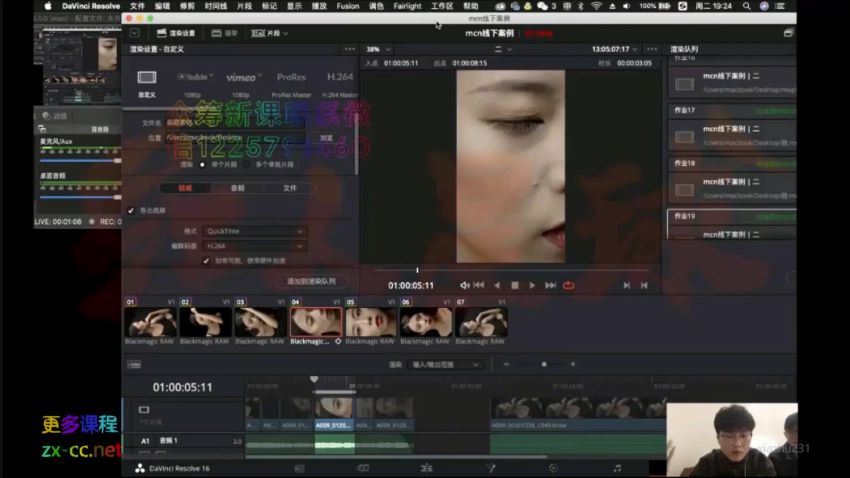Go to the last clip in viewer
Viewport: 850px width, 478px height.
[x=644, y=286]
